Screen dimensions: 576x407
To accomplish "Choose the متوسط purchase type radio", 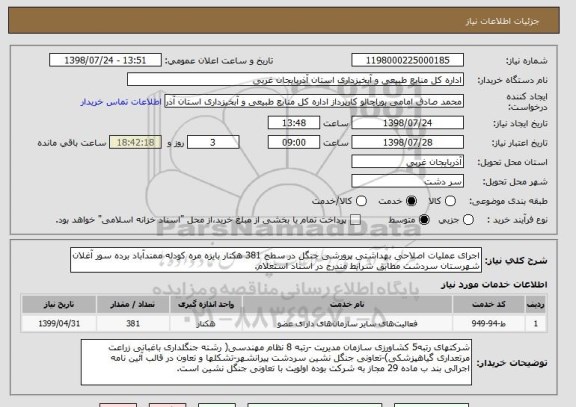I will point(424,220).
